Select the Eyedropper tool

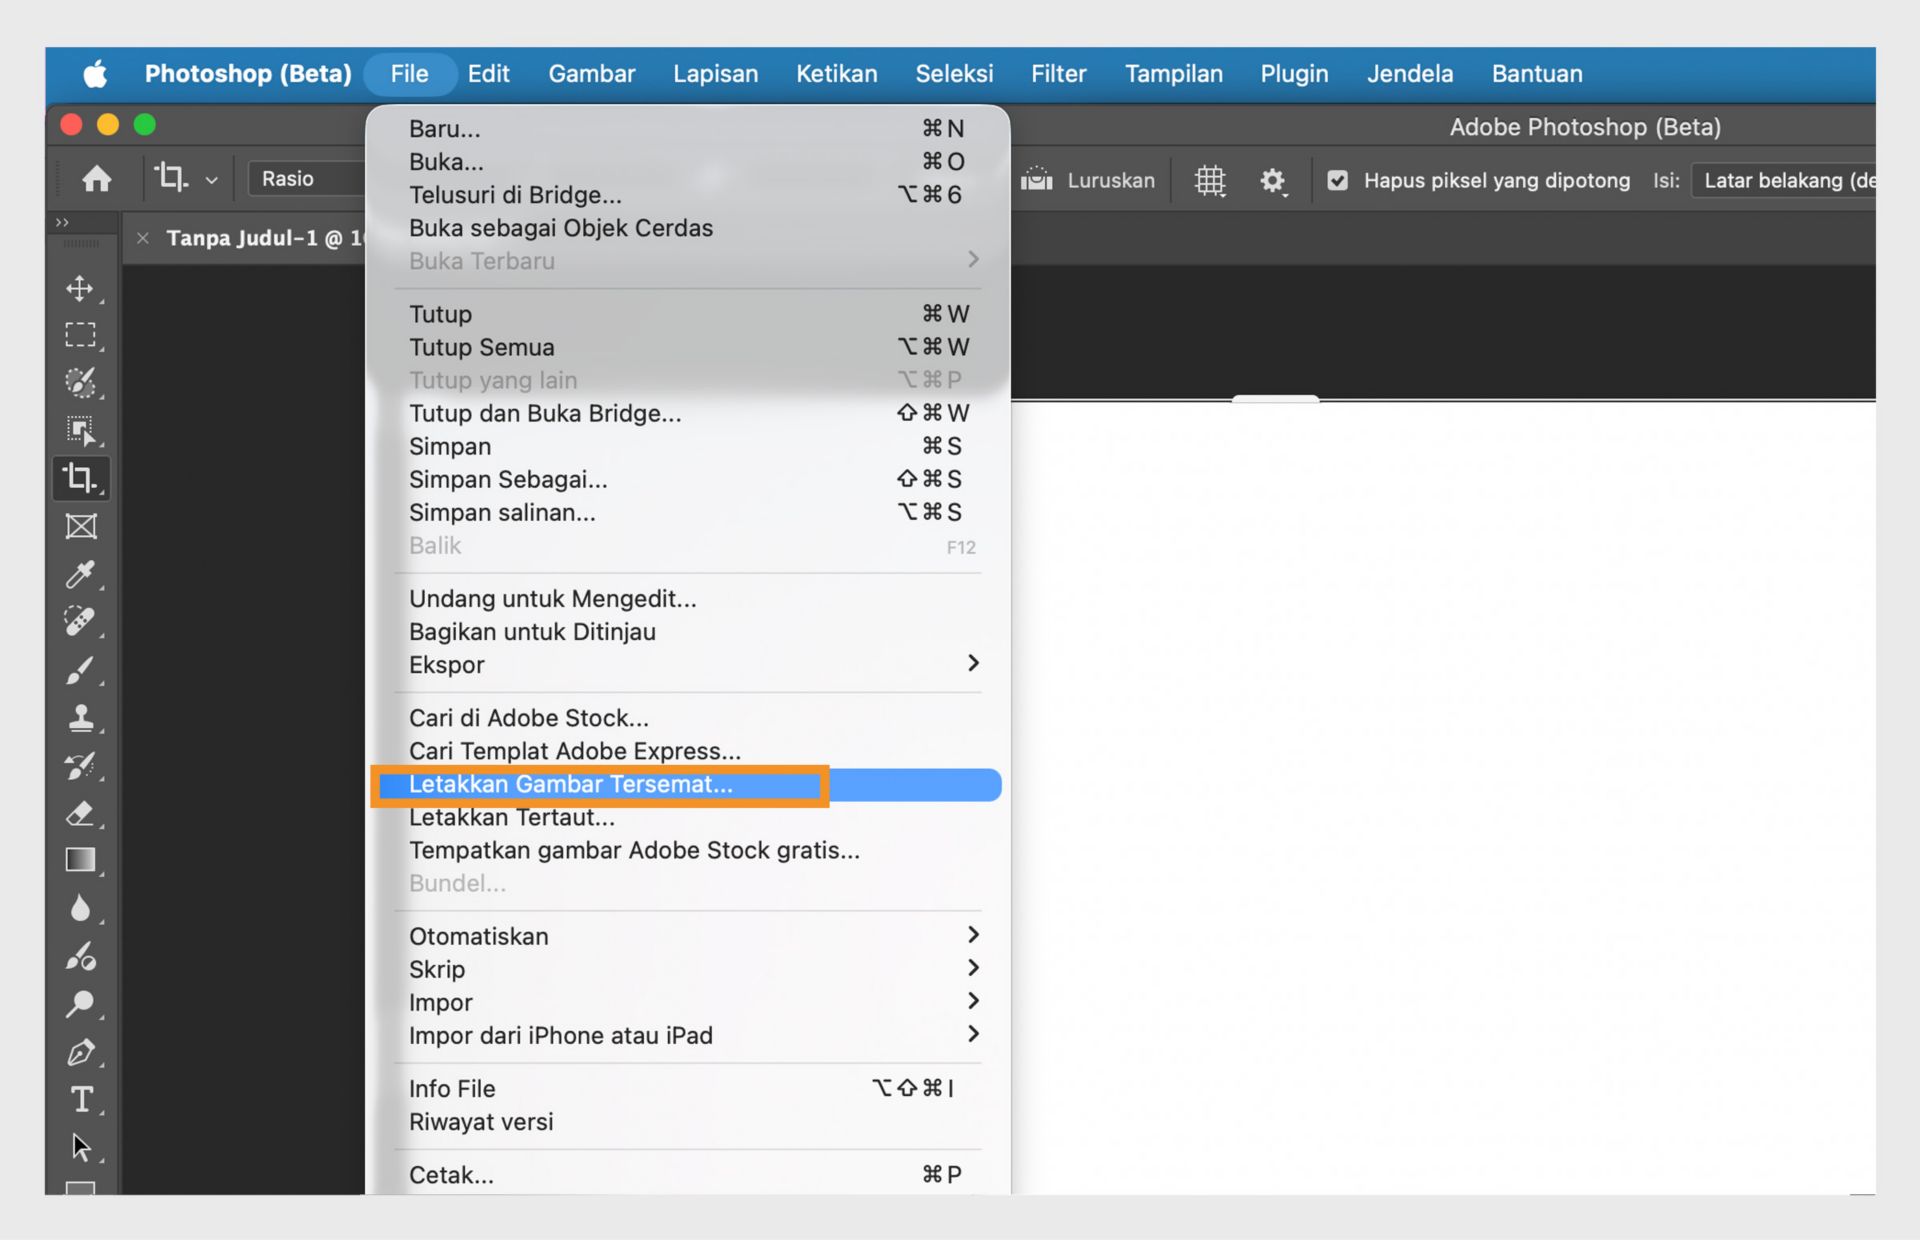tap(81, 575)
